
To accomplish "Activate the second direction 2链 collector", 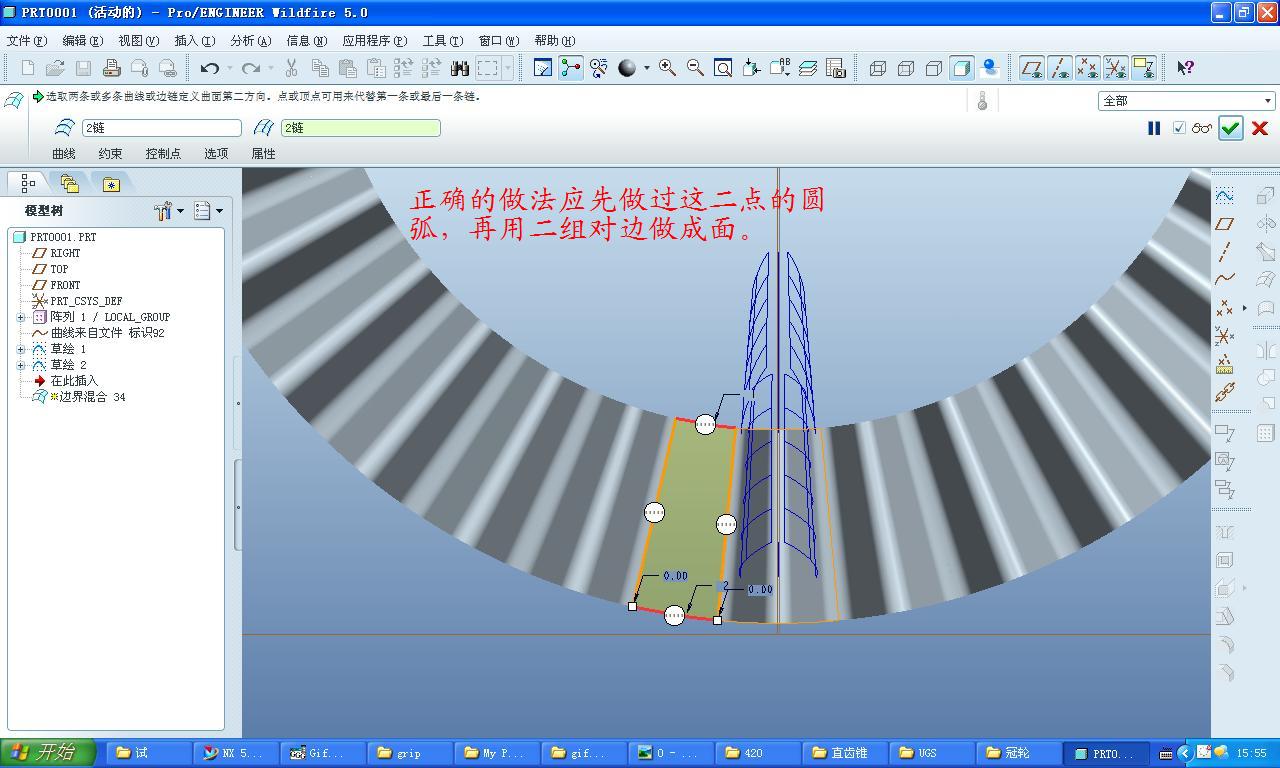I will click(x=360, y=128).
